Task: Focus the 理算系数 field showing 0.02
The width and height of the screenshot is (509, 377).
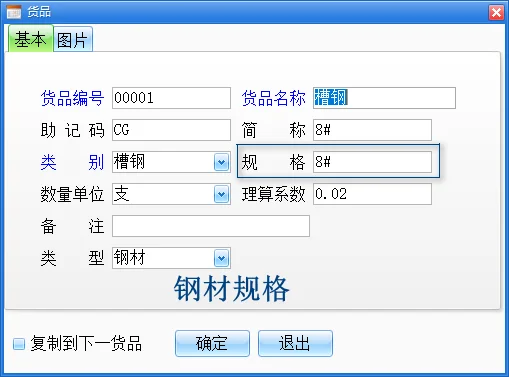Action: click(372, 194)
